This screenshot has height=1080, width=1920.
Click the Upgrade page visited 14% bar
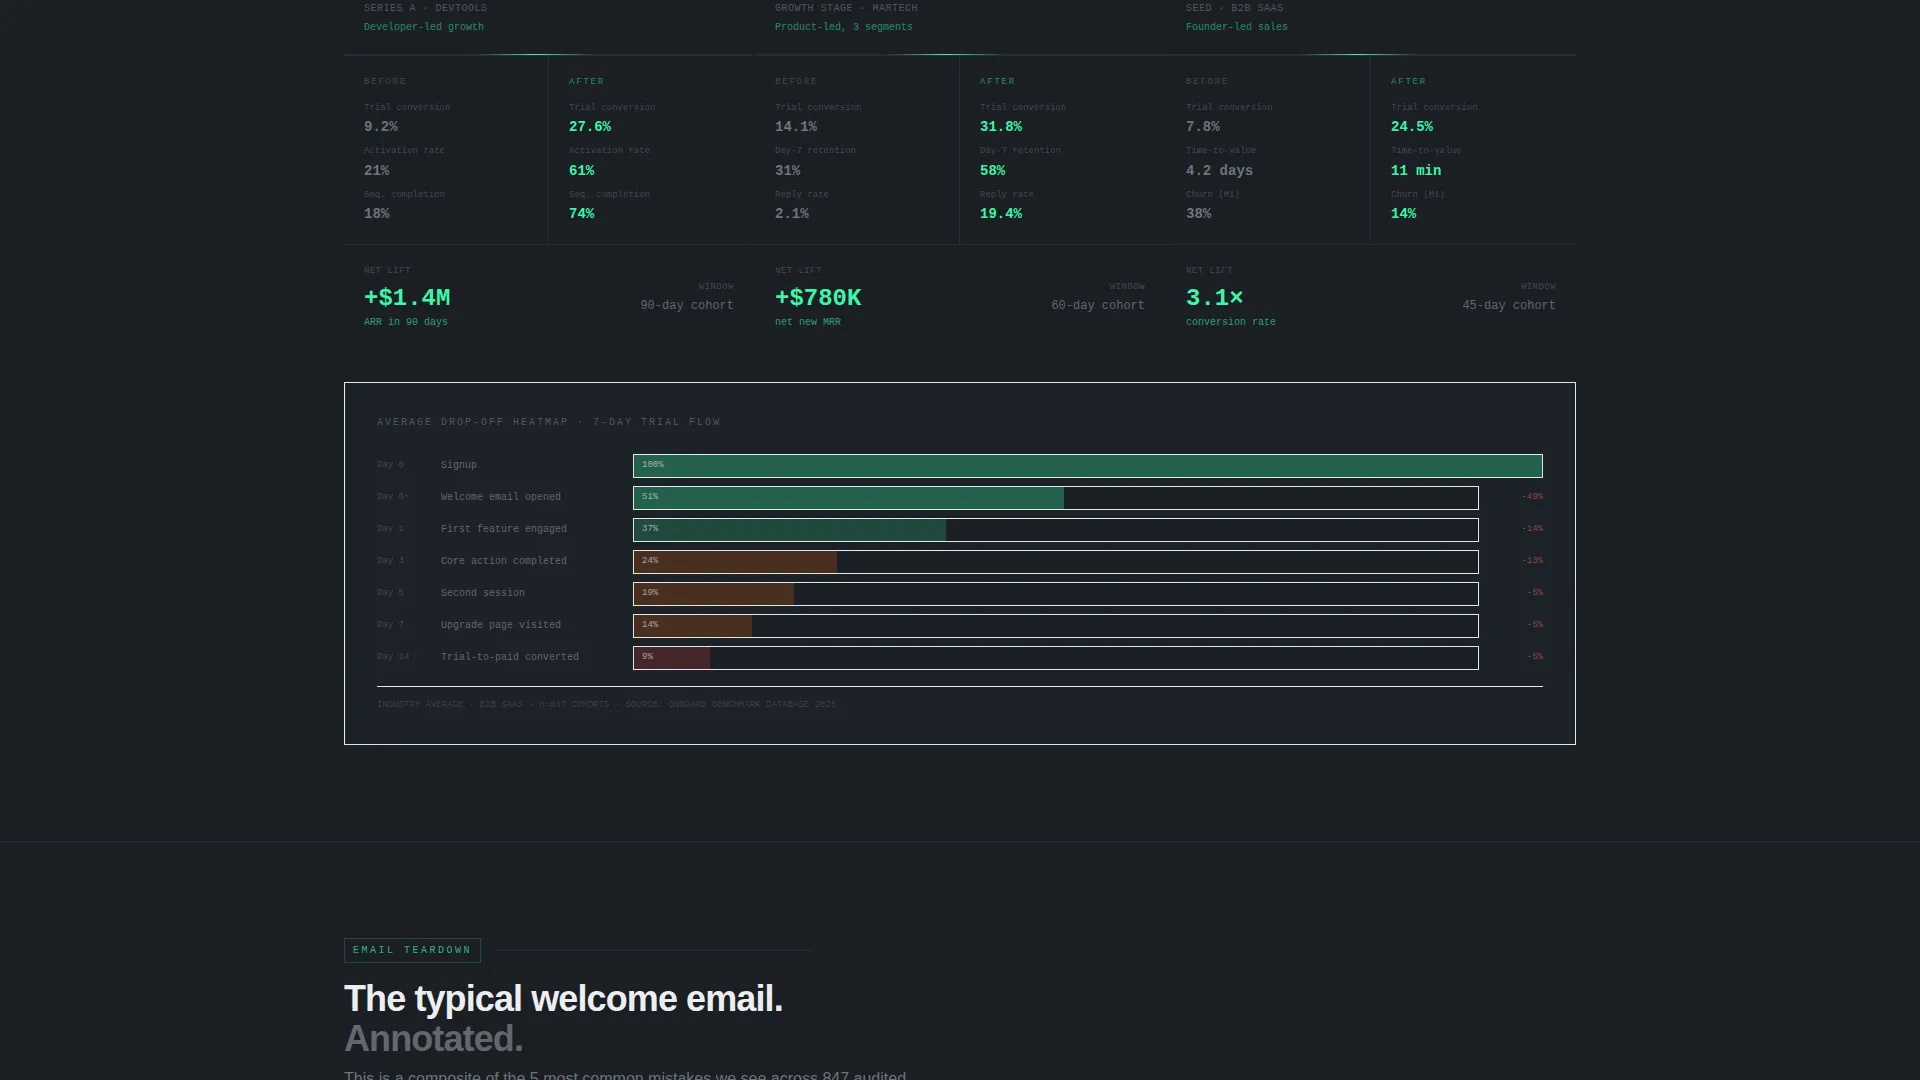(x=1055, y=626)
